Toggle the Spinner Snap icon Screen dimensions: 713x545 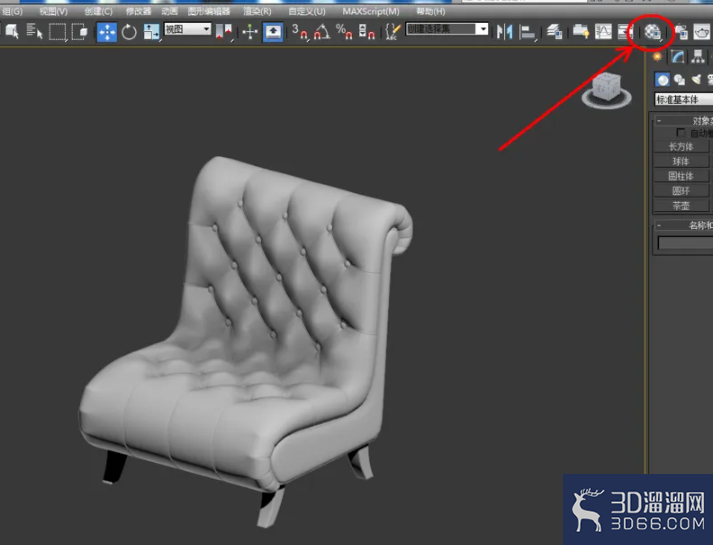367,32
